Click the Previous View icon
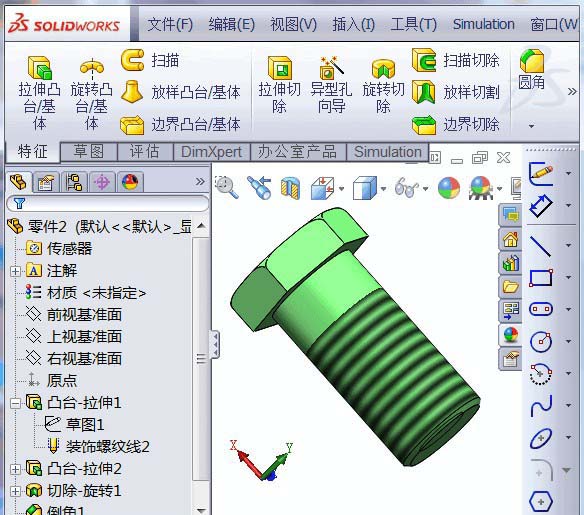584x515 pixels. point(259,187)
